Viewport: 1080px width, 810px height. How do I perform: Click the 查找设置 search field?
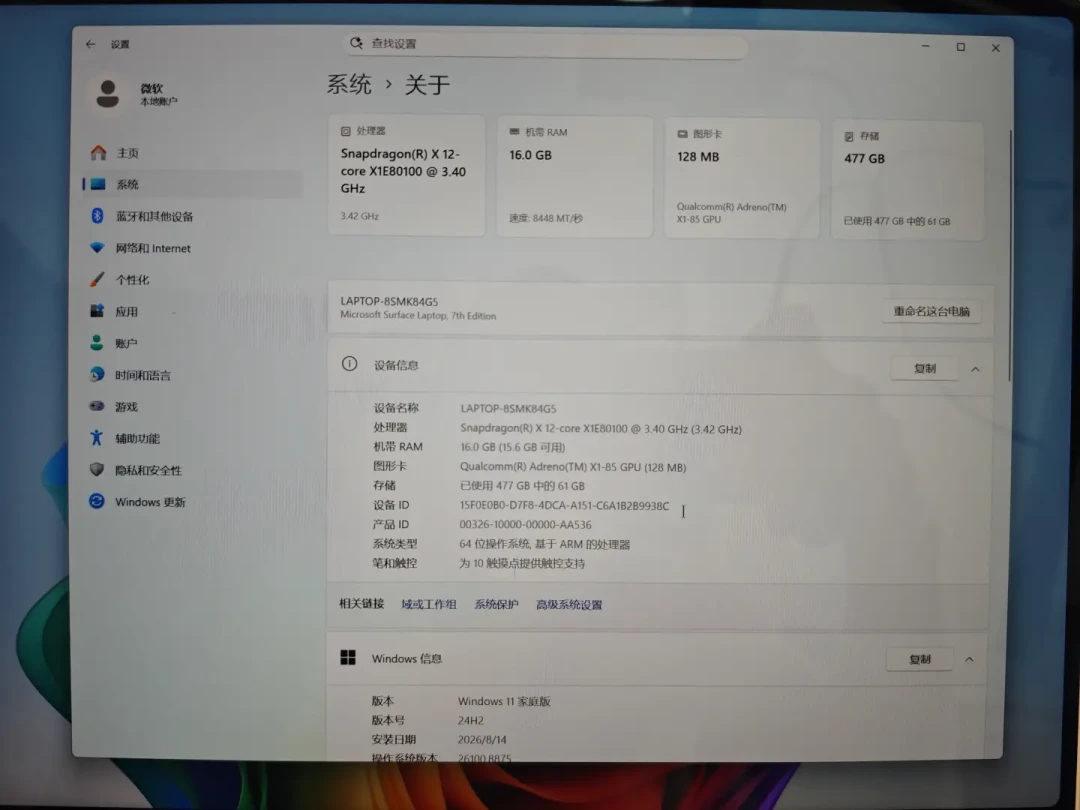(x=545, y=44)
